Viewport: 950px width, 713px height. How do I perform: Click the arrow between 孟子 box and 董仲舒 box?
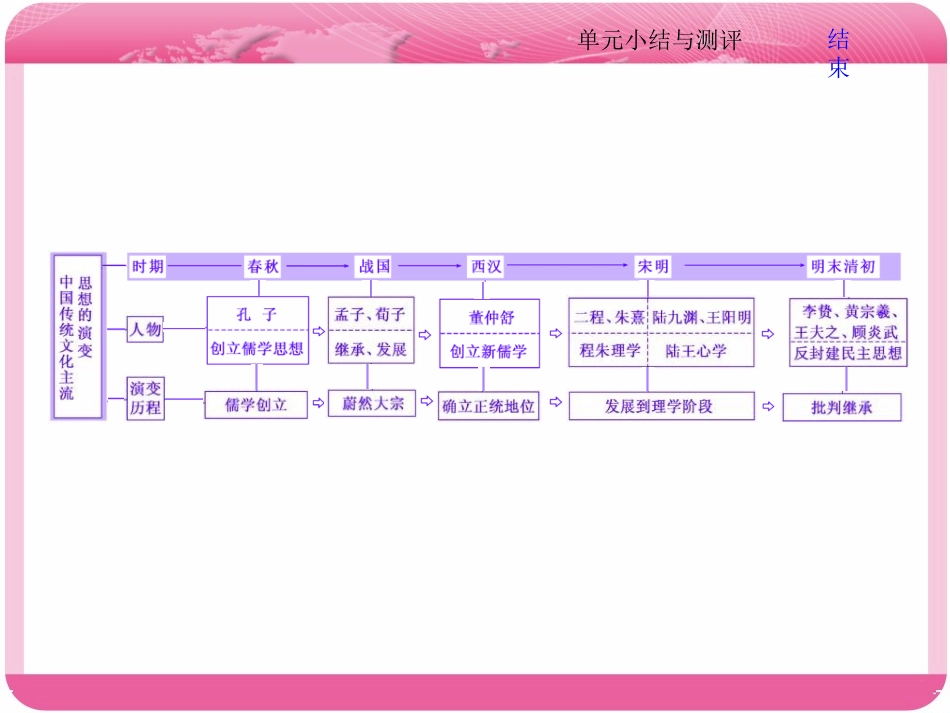tap(425, 334)
